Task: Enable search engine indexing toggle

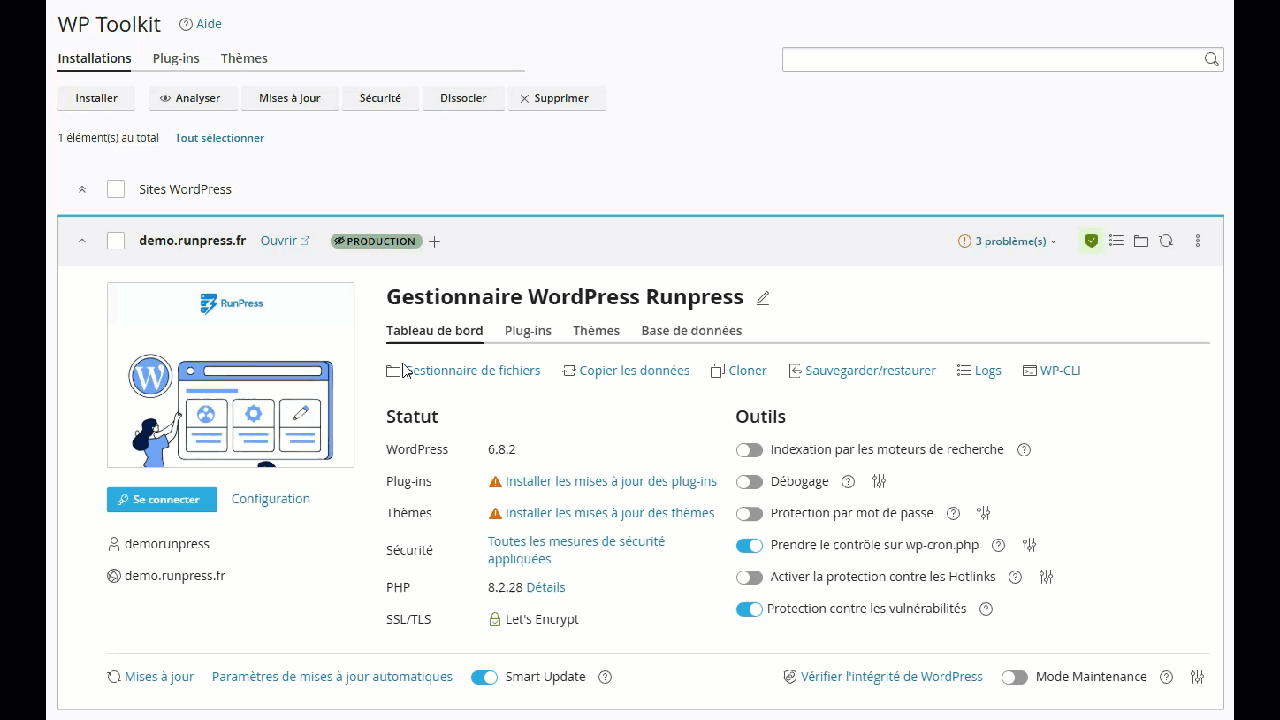Action: click(749, 450)
